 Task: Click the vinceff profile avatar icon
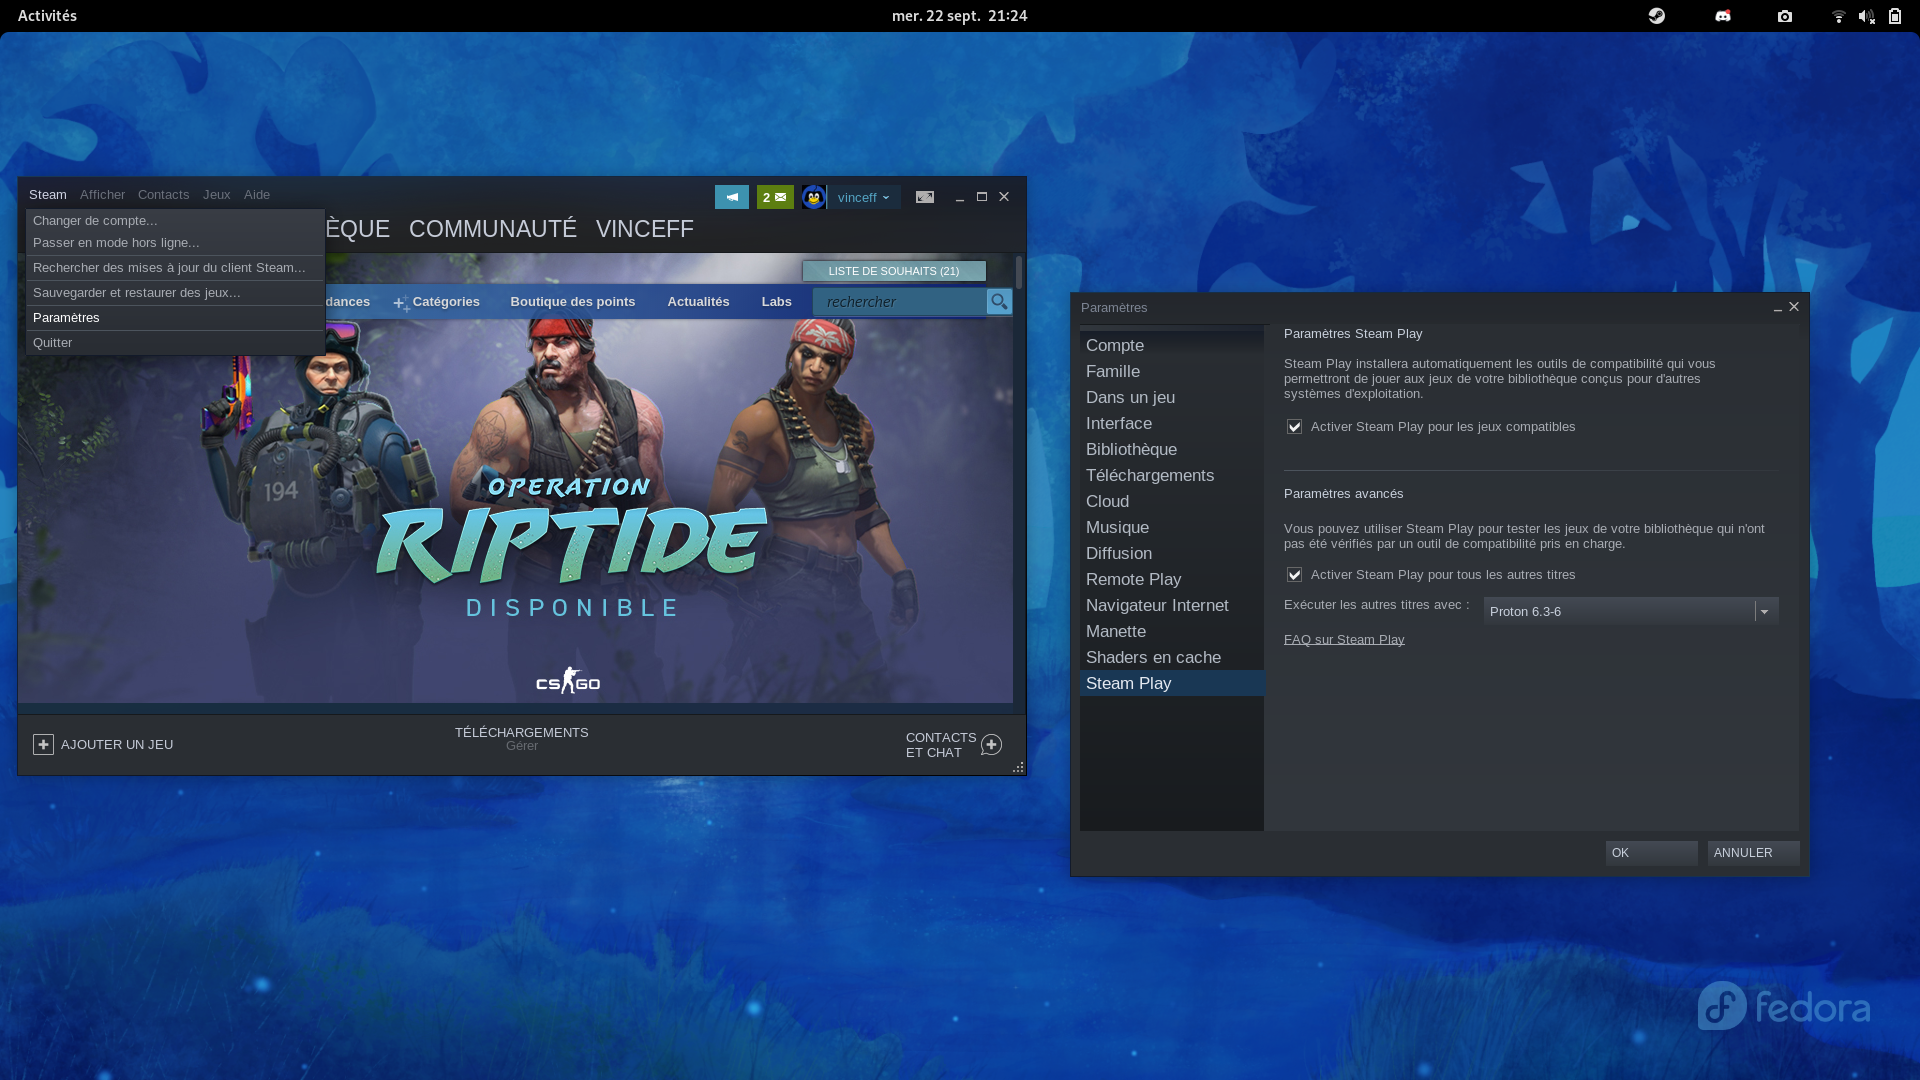tap(814, 197)
